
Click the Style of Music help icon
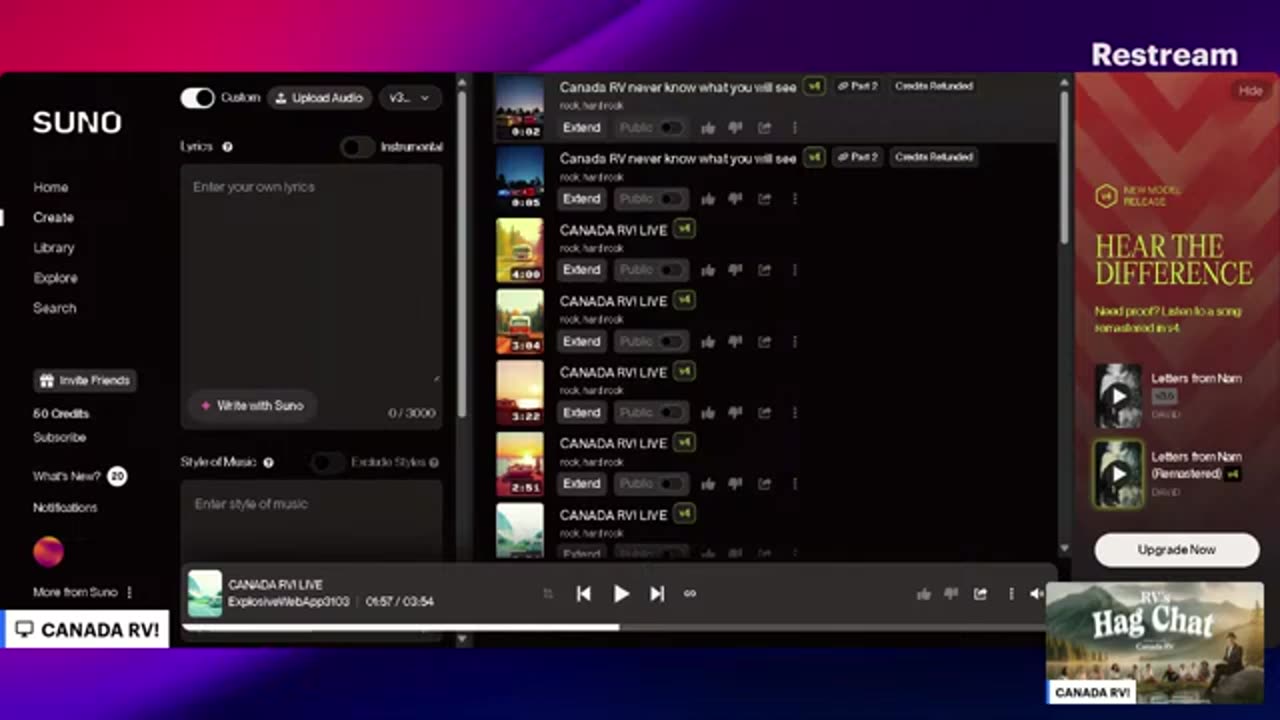[x=268, y=463]
